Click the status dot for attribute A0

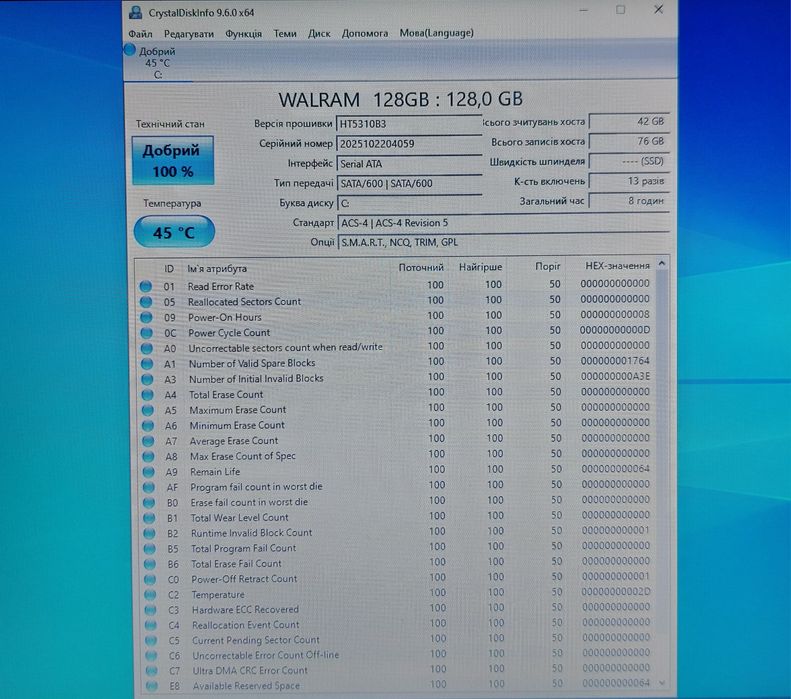(147, 348)
